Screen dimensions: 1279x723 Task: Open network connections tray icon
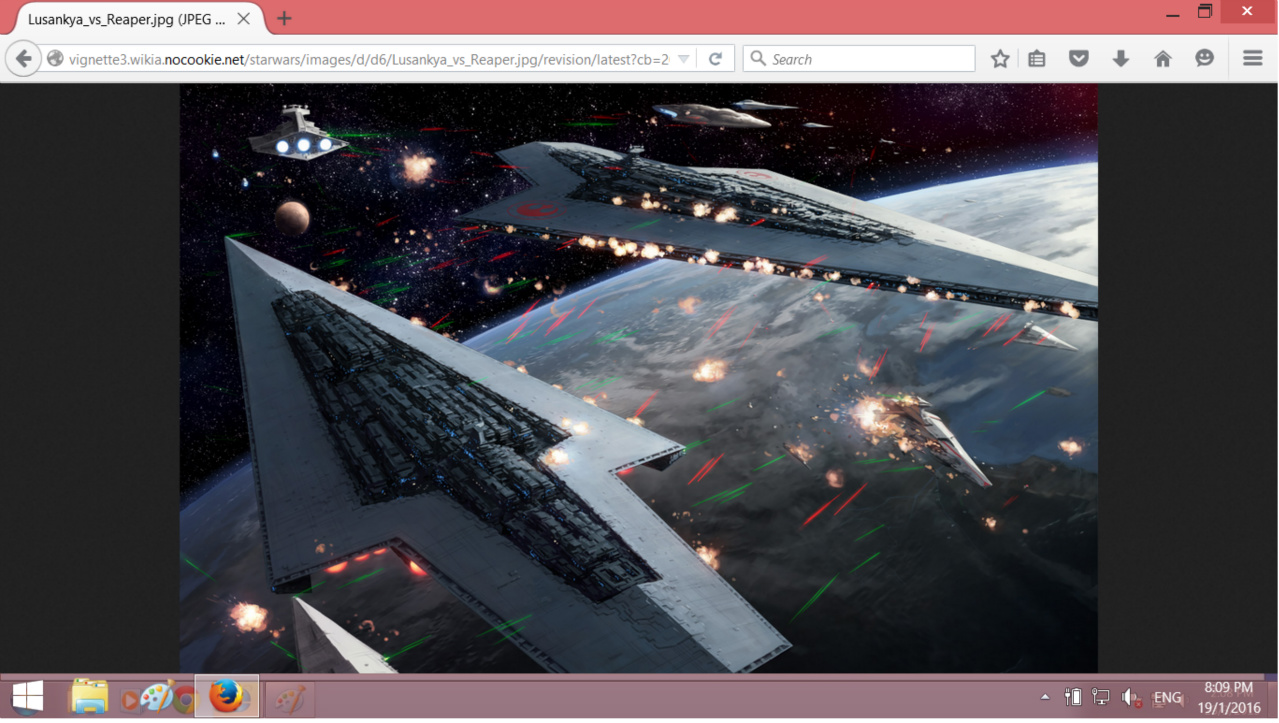point(1101,697)
